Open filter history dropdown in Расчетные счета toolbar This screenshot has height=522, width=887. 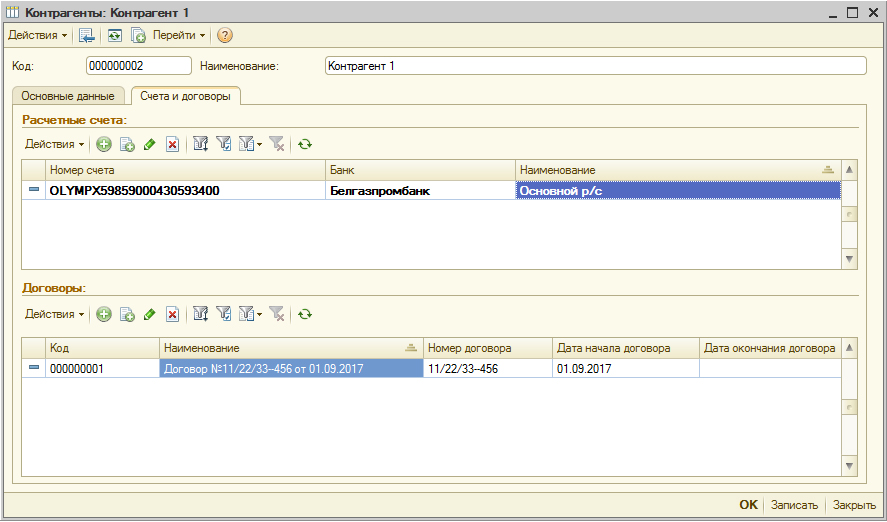[x=248, y=144]
